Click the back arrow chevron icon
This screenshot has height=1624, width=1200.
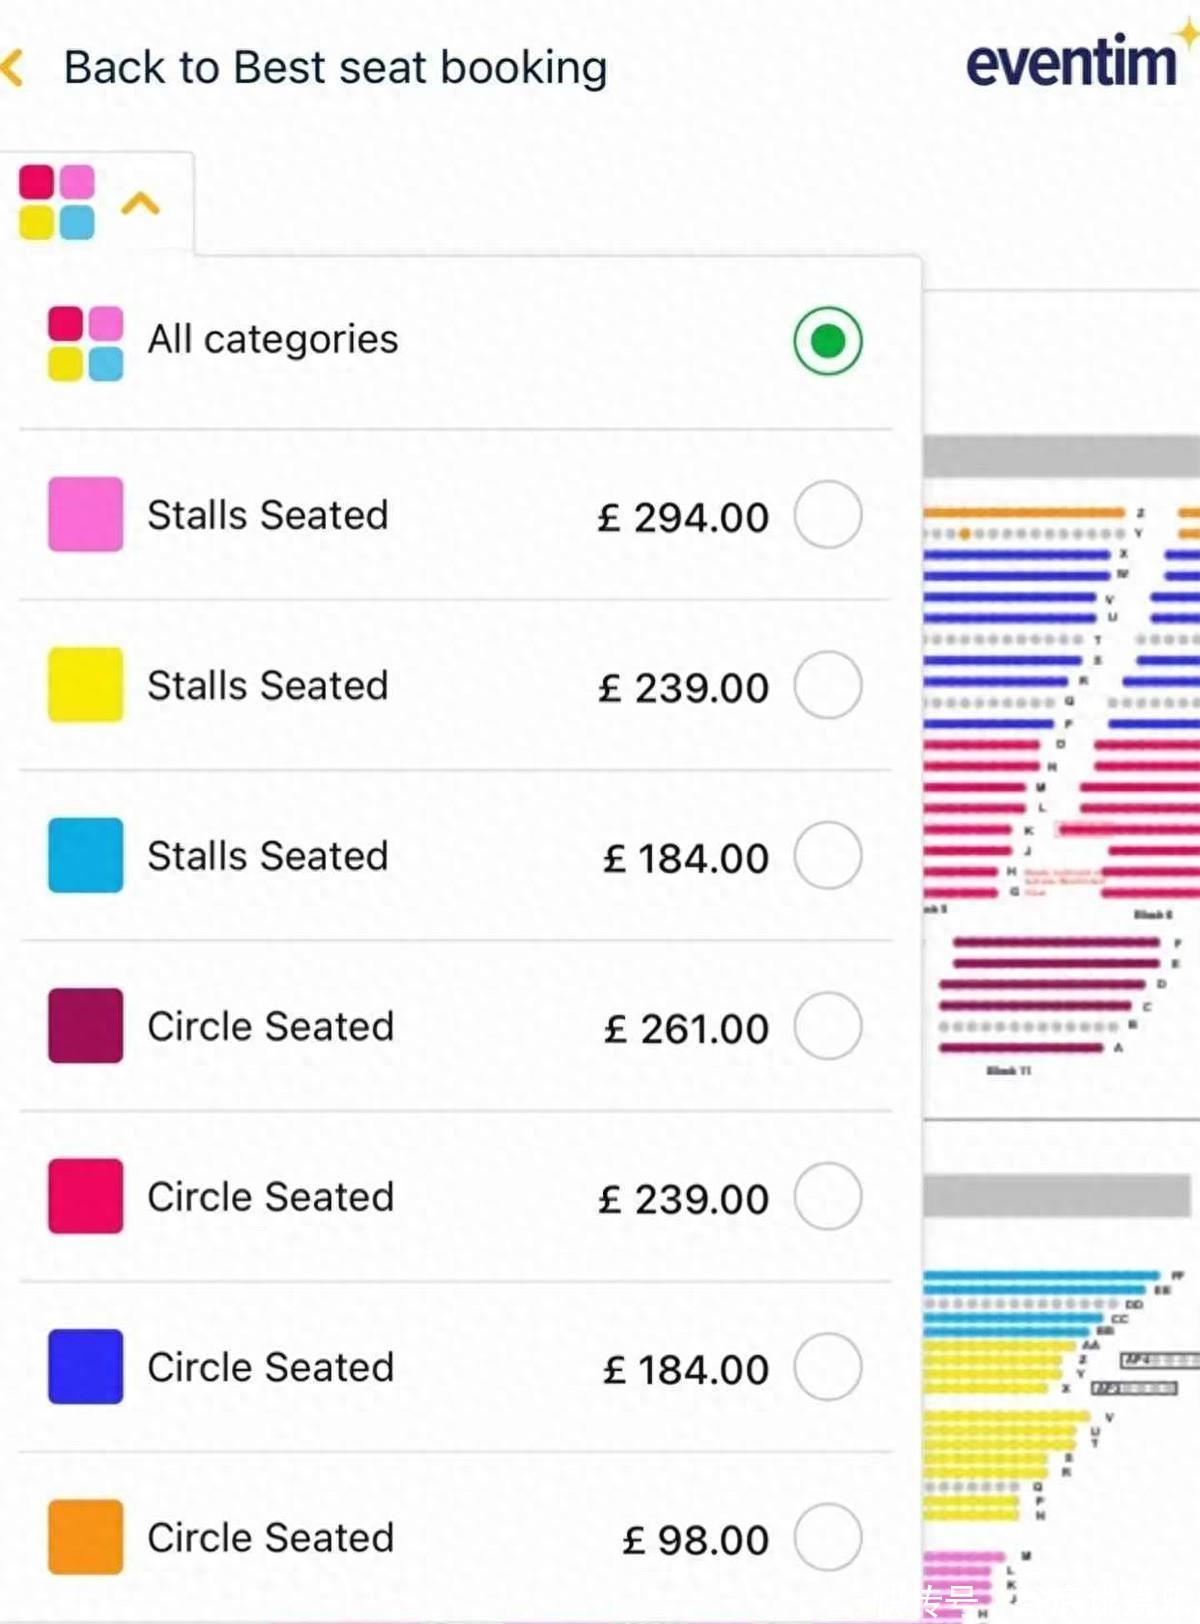point(13,68)
